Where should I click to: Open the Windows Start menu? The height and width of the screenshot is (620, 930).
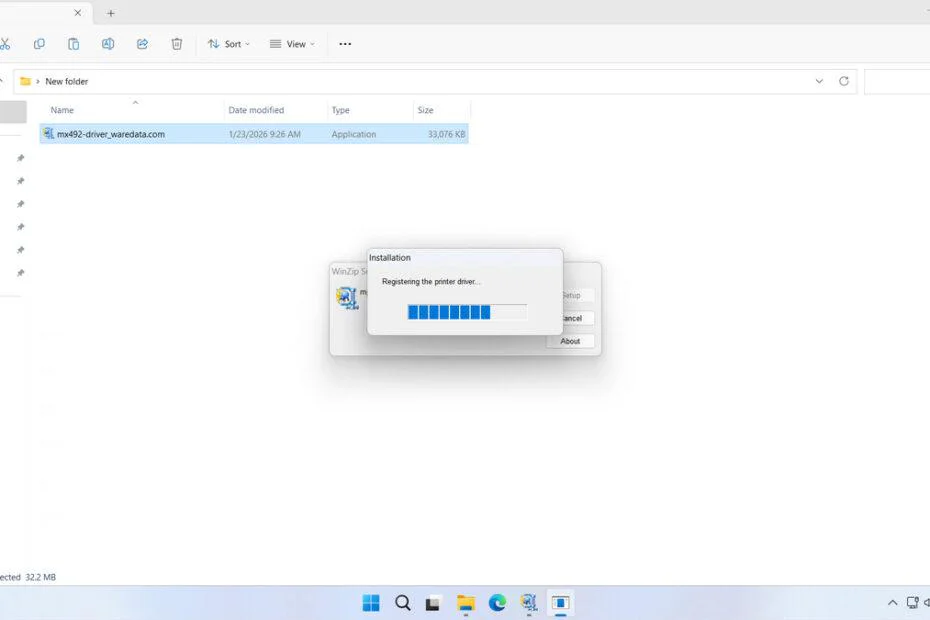(371, 603)
